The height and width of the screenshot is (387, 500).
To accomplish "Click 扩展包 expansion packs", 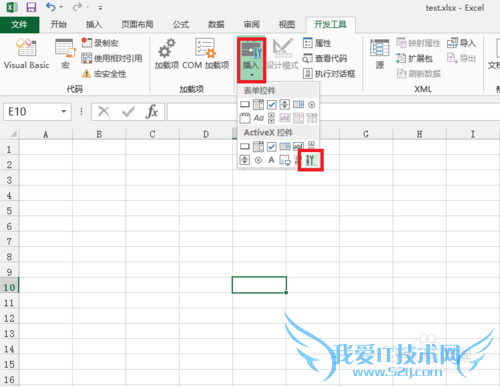I will [414, 58].
